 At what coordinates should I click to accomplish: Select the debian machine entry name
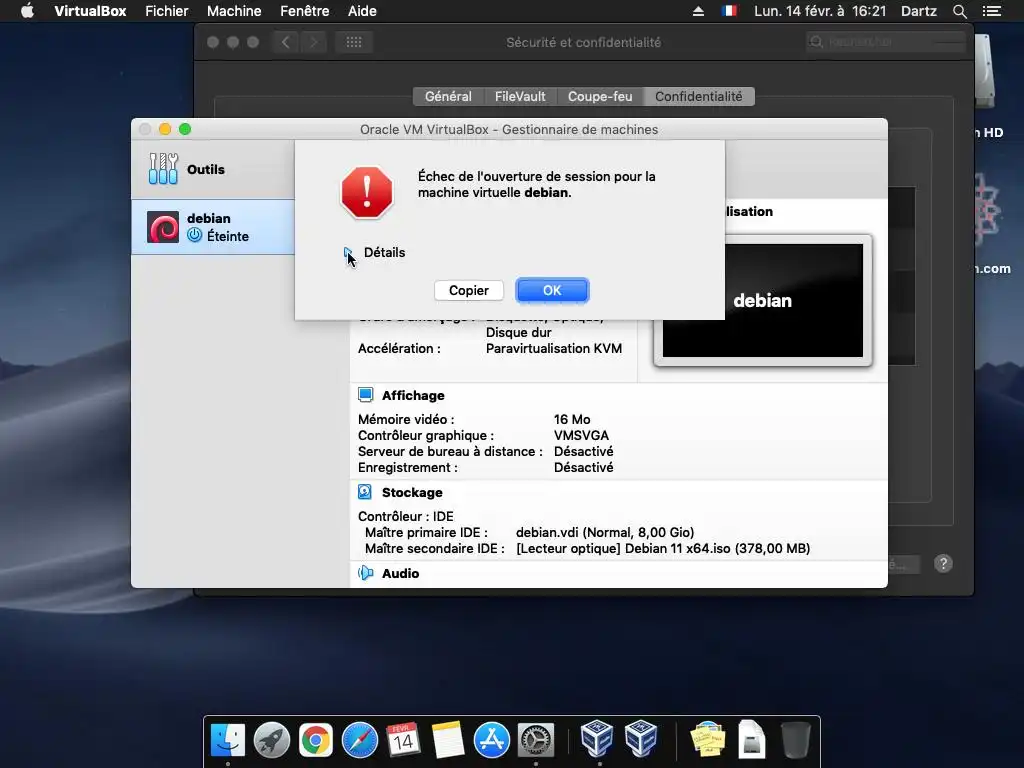[209, 218]
